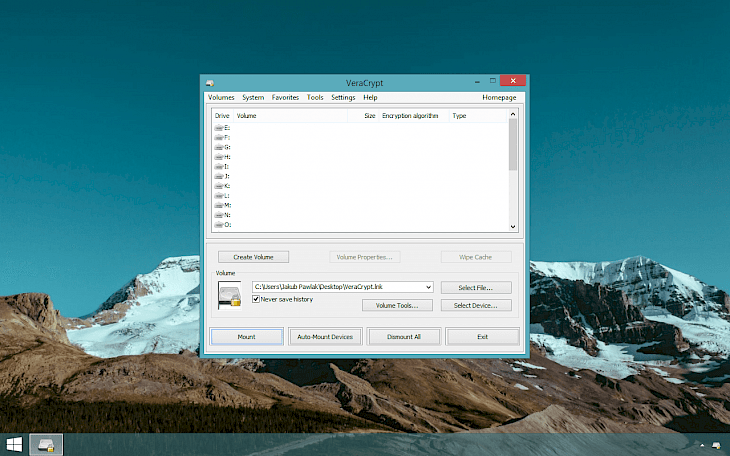Show hidden system tray icons
This screenshot has width=730, height=456.
702,446
